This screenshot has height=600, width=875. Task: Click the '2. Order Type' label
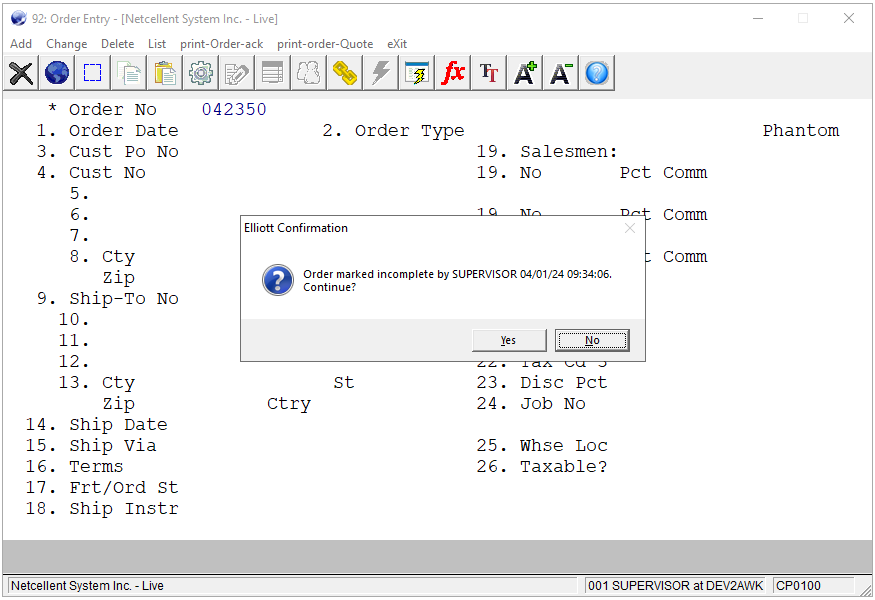[393, 131]
